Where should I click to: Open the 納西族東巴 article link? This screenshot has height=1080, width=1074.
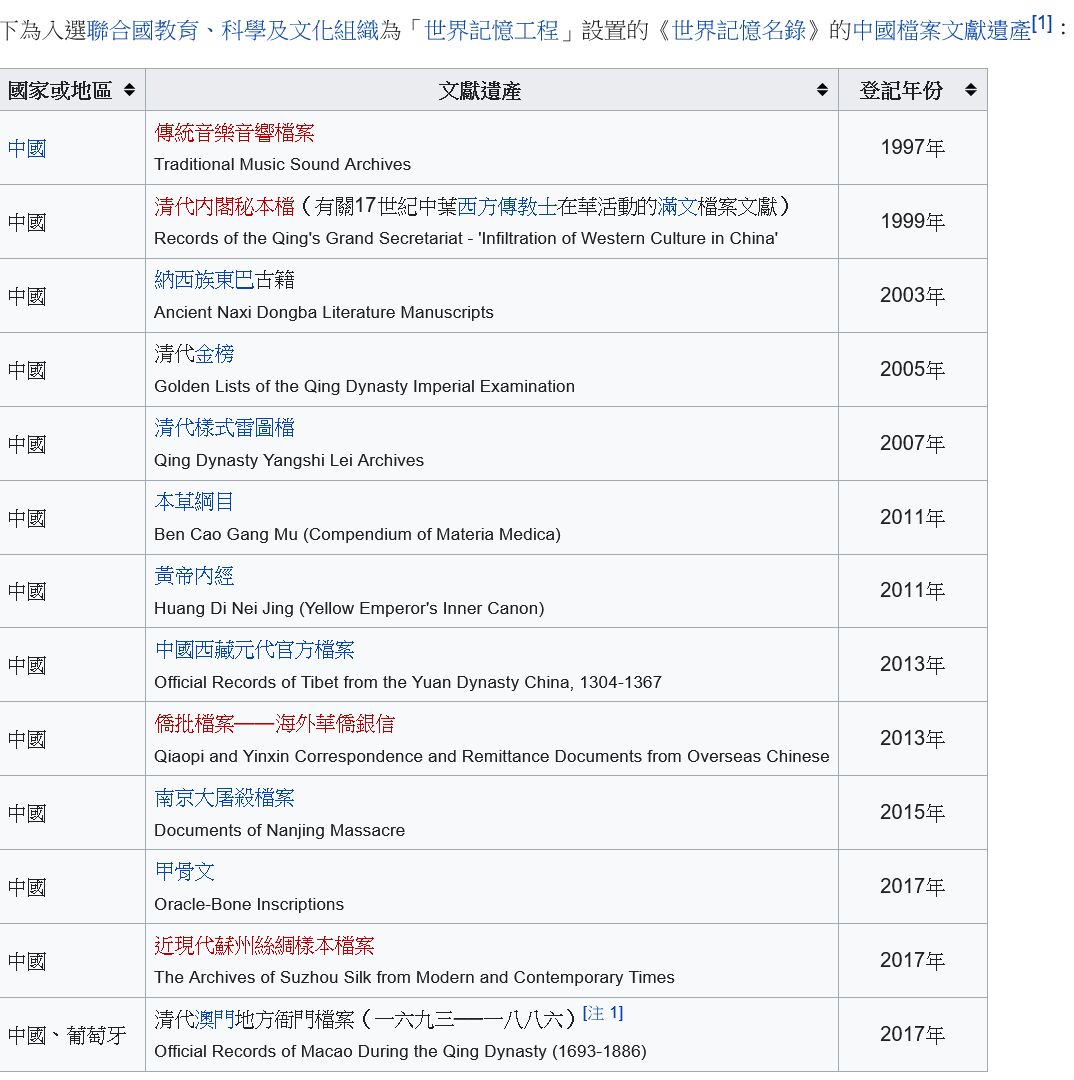(204, 280)
